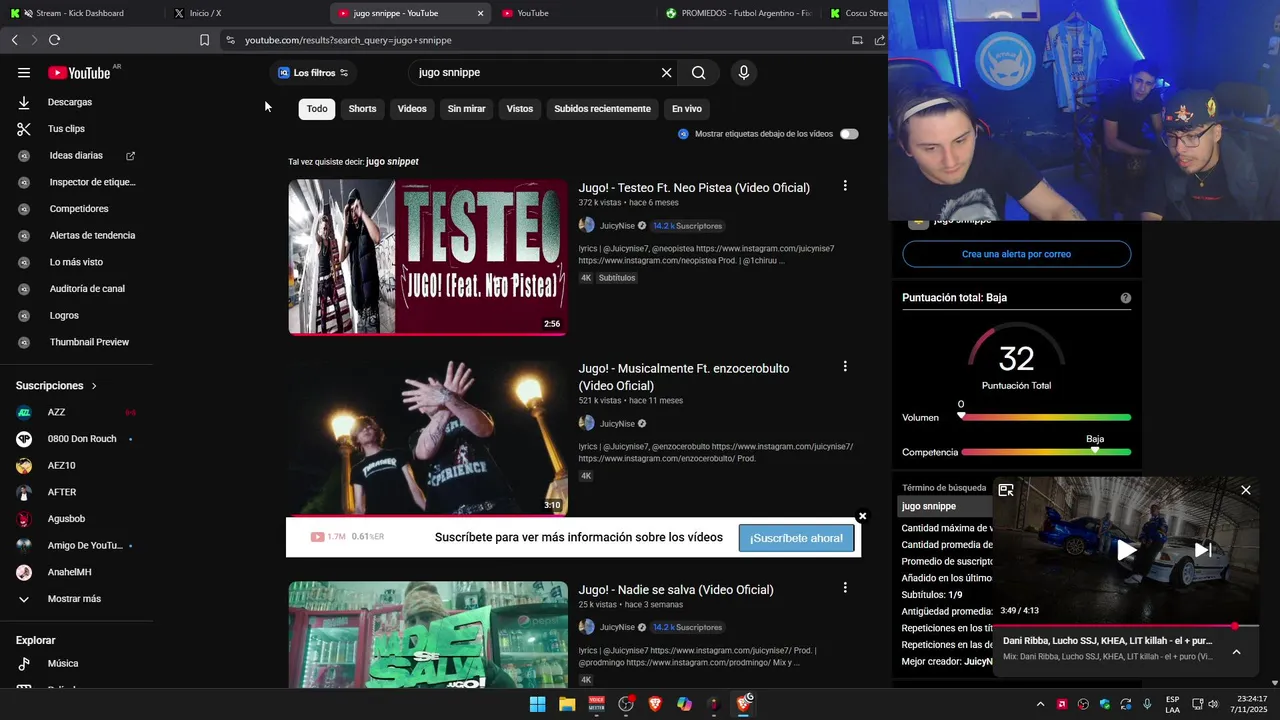Close the miniplayer
Screen dimensions: 1280x720
[x=1245, y=490]
